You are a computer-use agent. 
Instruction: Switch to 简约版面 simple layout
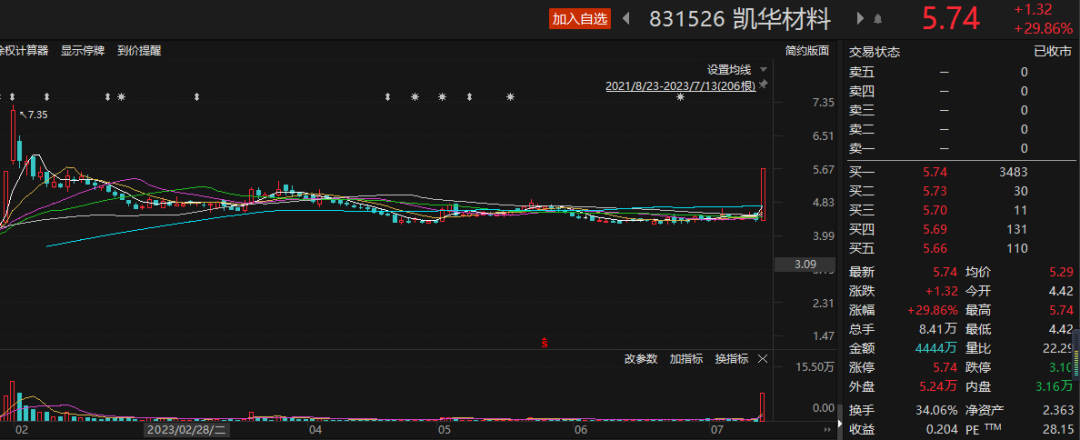(x=807, y=50)
